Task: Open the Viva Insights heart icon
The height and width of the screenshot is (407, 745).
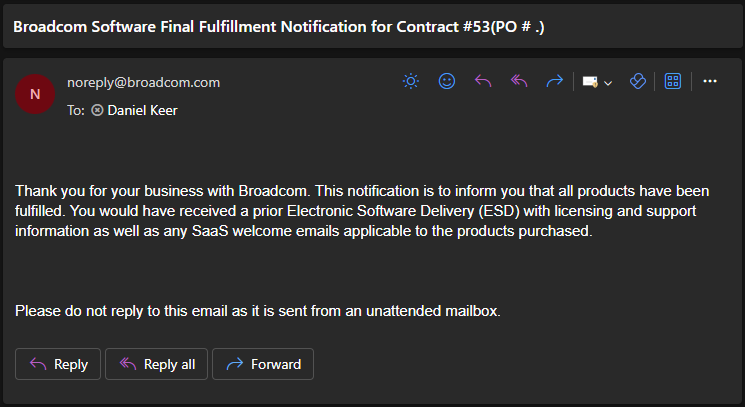Action: 638,81
